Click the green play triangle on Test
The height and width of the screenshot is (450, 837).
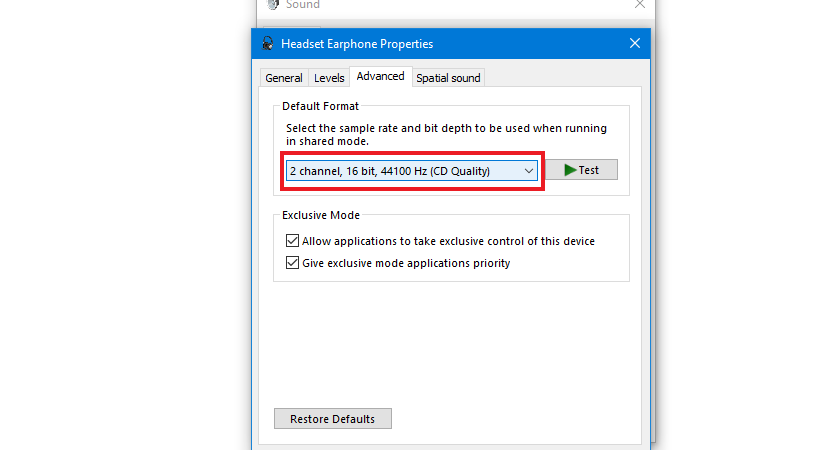(x=570, y=170)
